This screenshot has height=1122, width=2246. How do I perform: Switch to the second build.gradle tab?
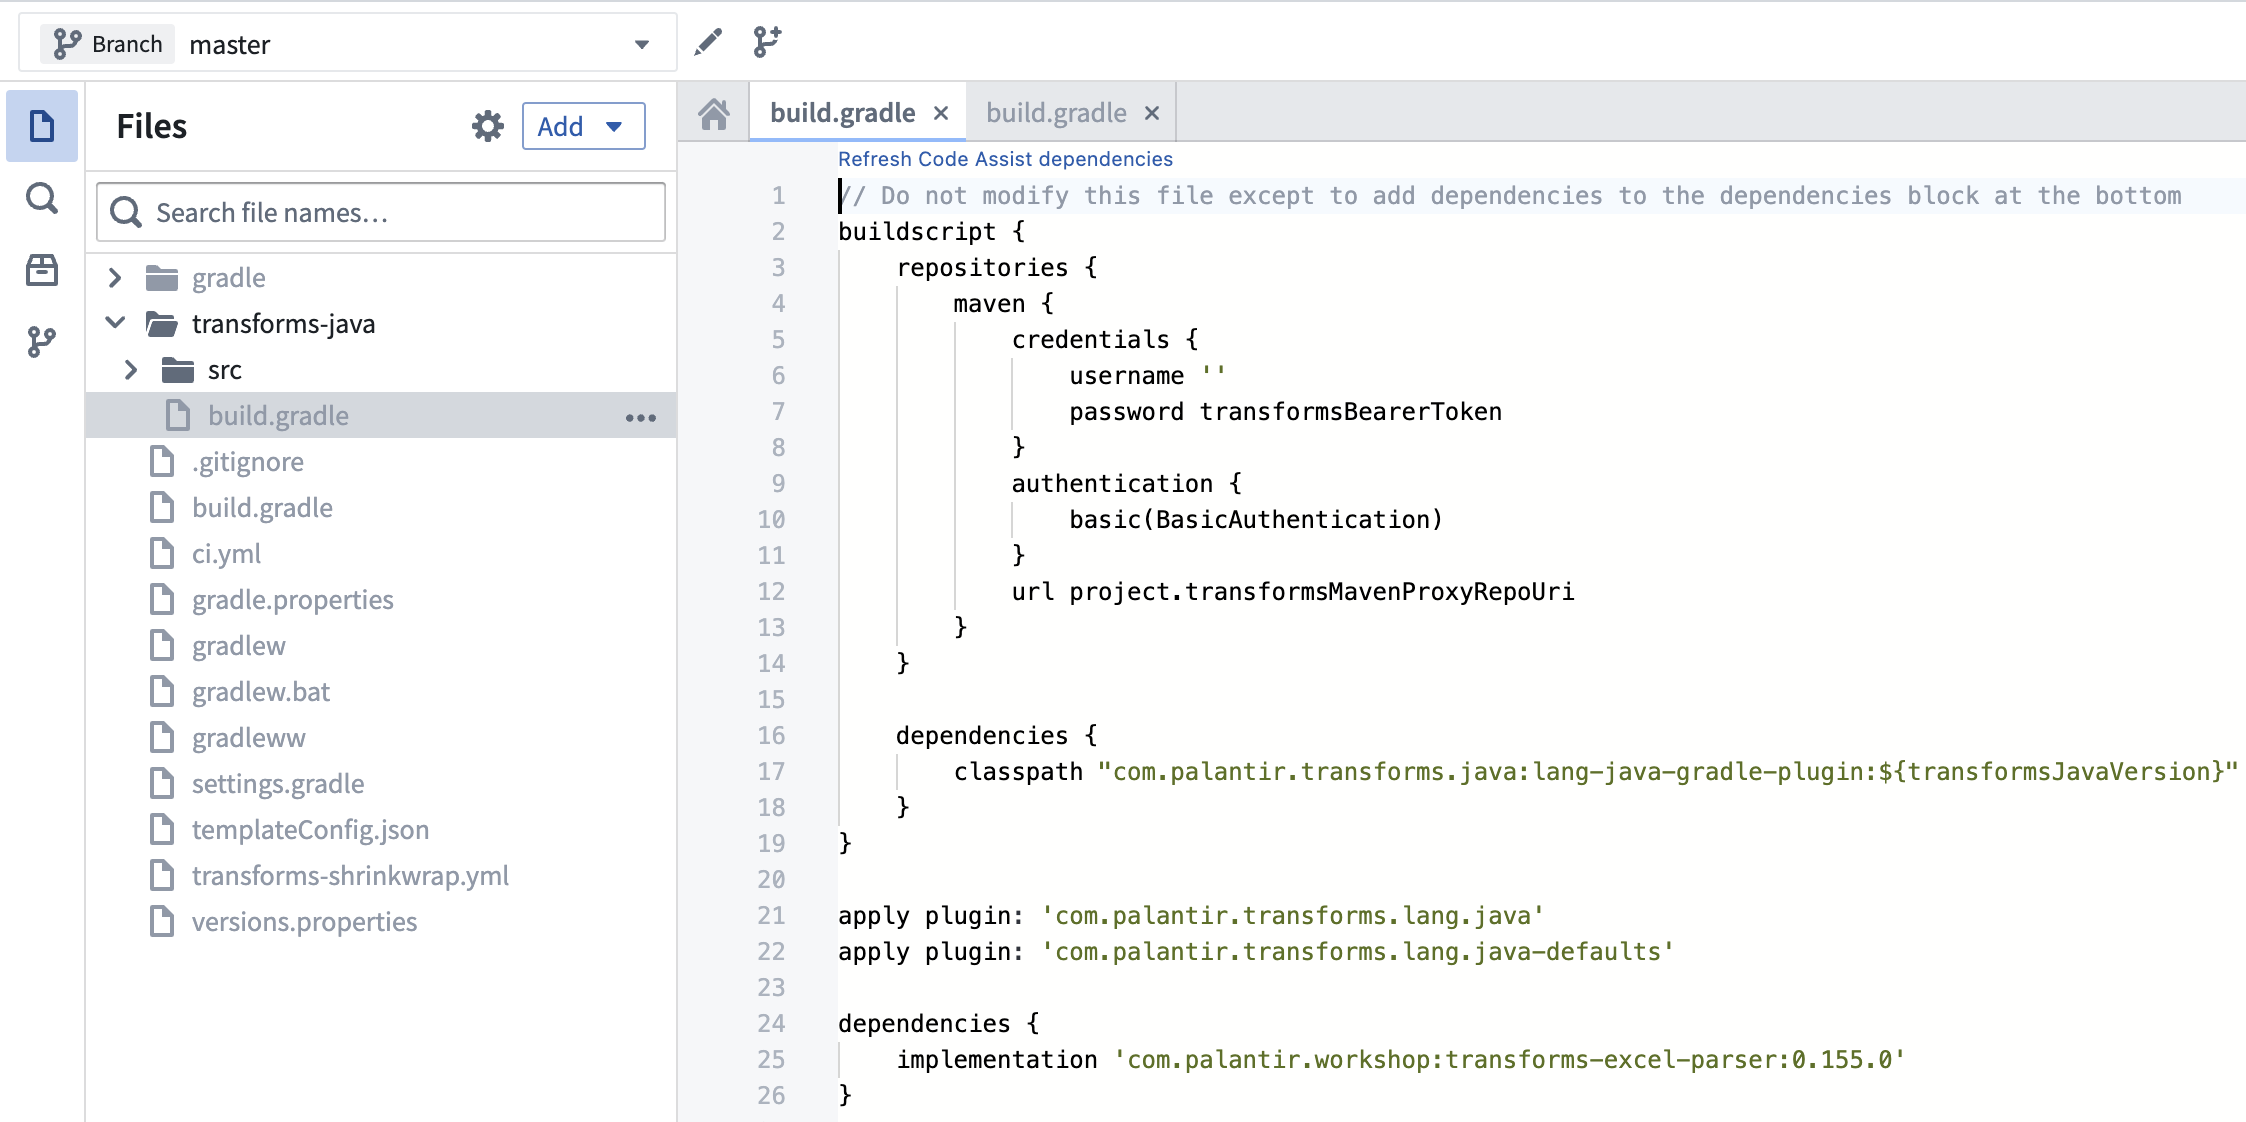point(1056,113)
